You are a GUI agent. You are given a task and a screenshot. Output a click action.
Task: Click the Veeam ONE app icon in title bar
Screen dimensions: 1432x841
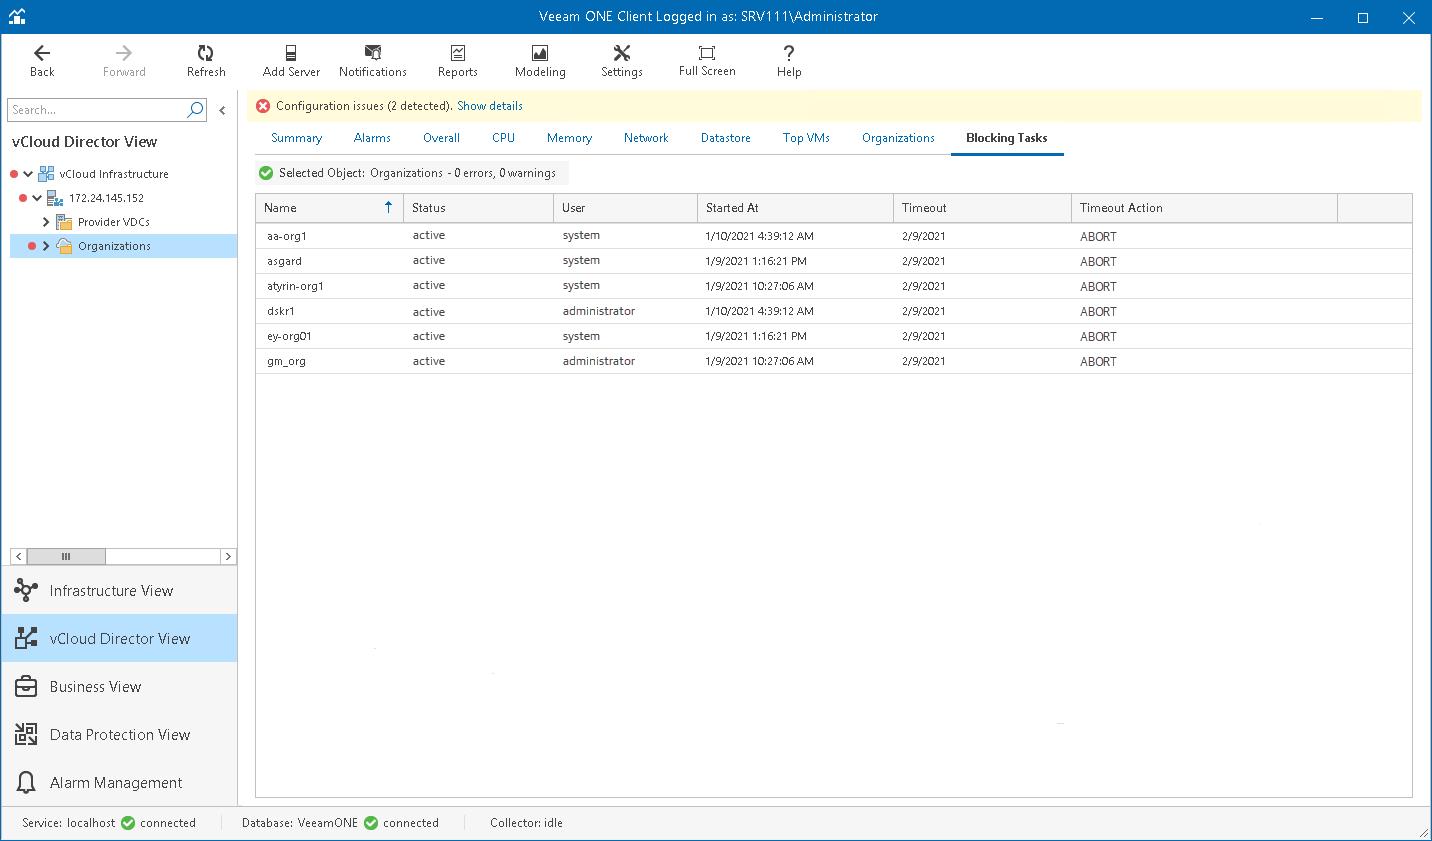click(x=17, y=17)
